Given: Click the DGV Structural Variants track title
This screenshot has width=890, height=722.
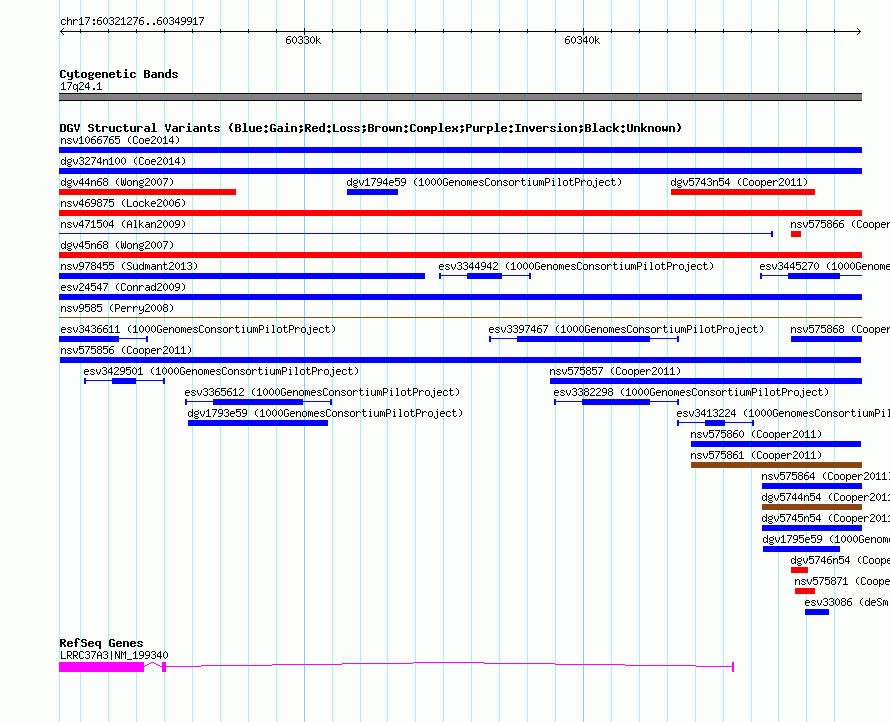Looking at the screenshot, I should (x=371, y=128).
